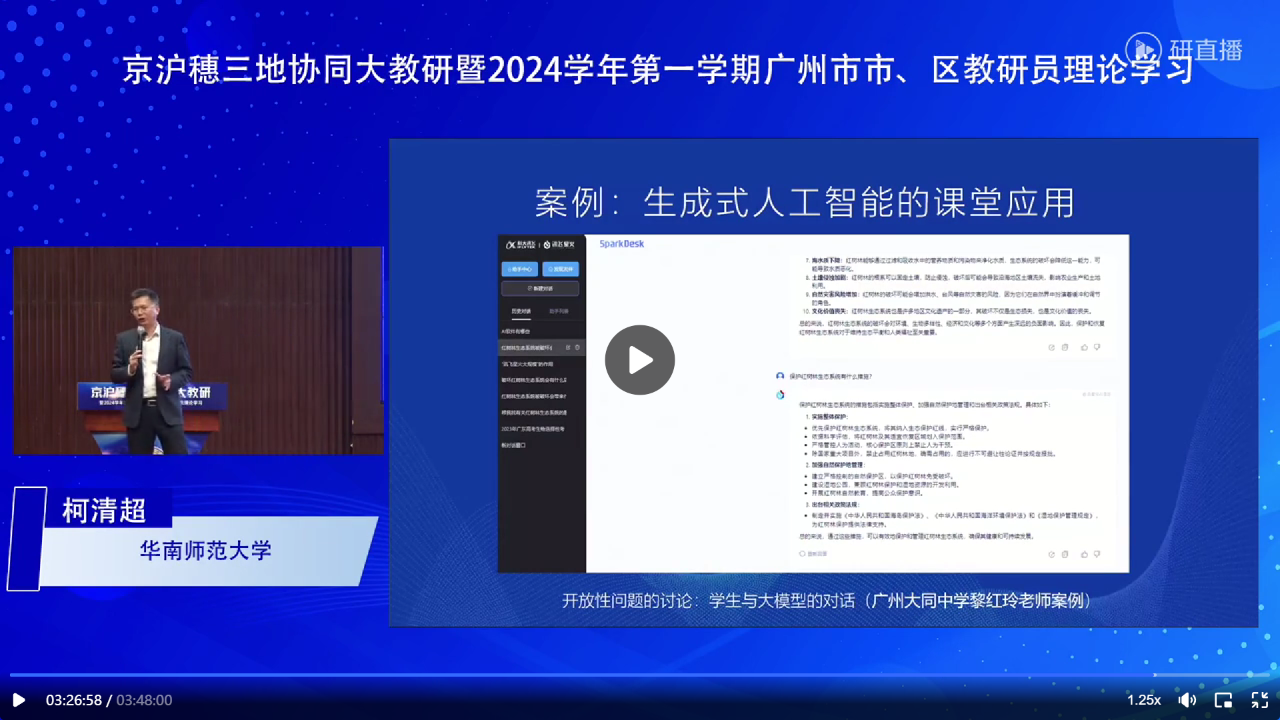Toggle fullscreen mode

click(1260, 700)
